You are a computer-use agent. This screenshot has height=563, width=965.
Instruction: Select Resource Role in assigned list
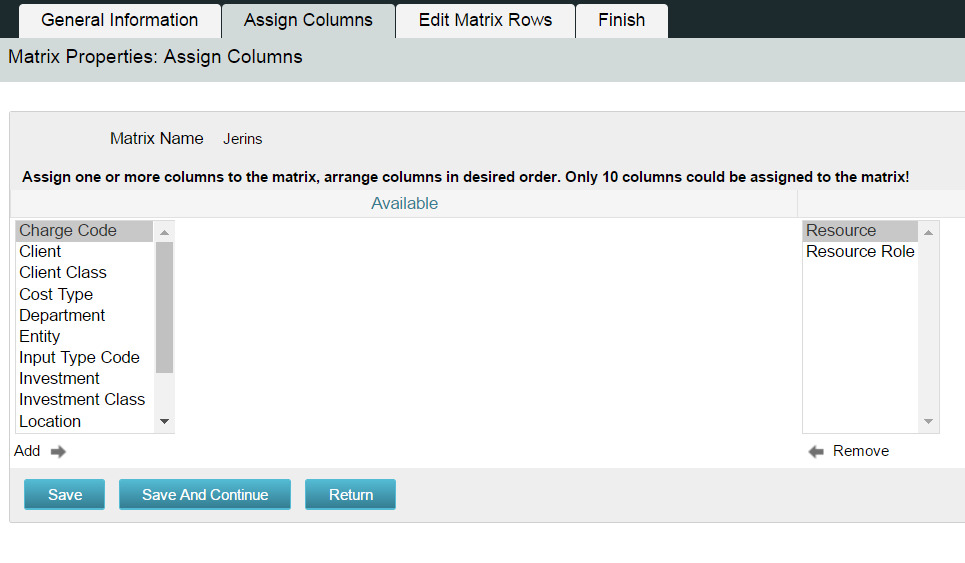[860, 251]
